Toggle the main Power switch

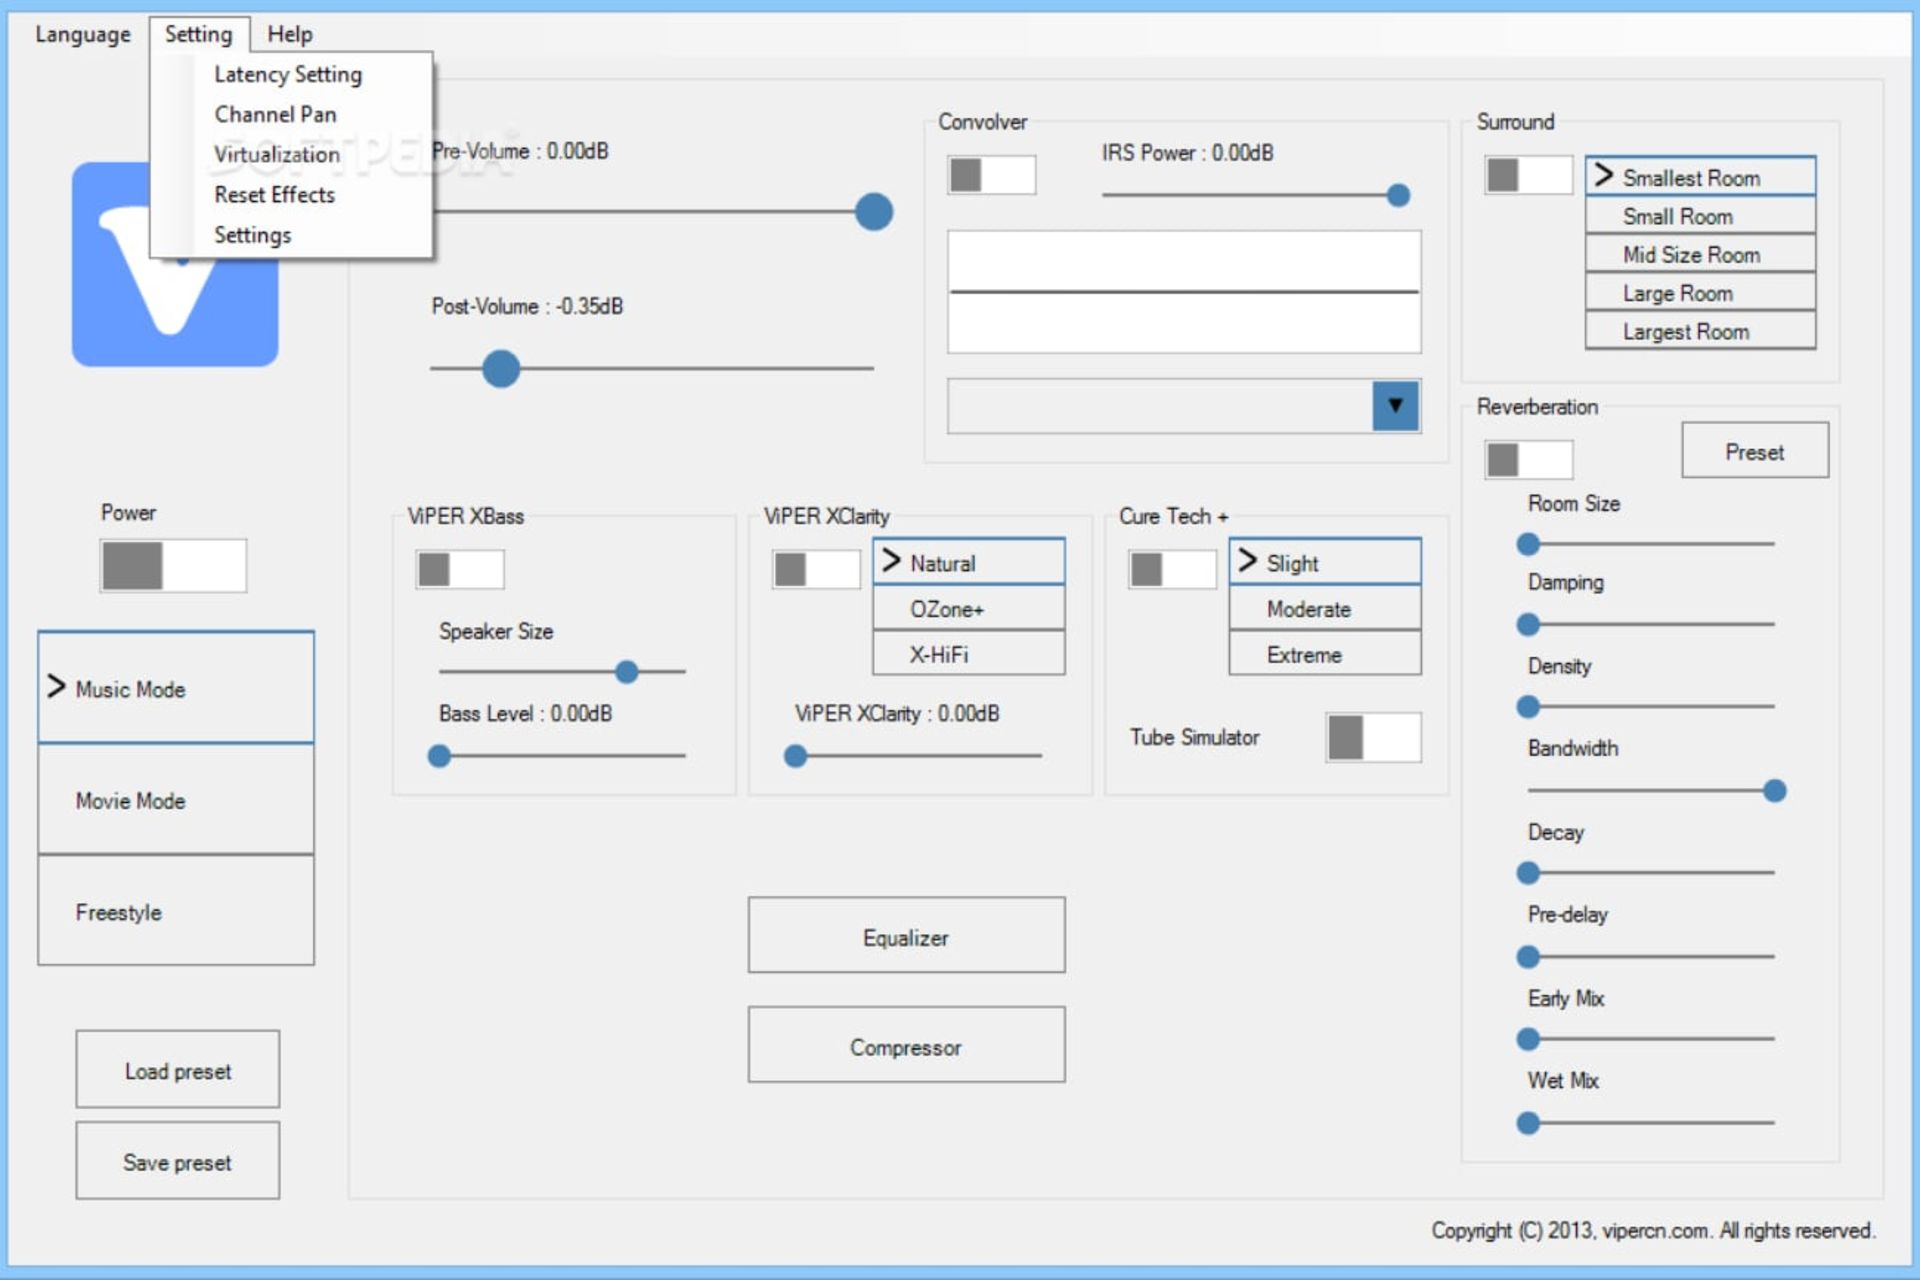(x=173, y=566)
